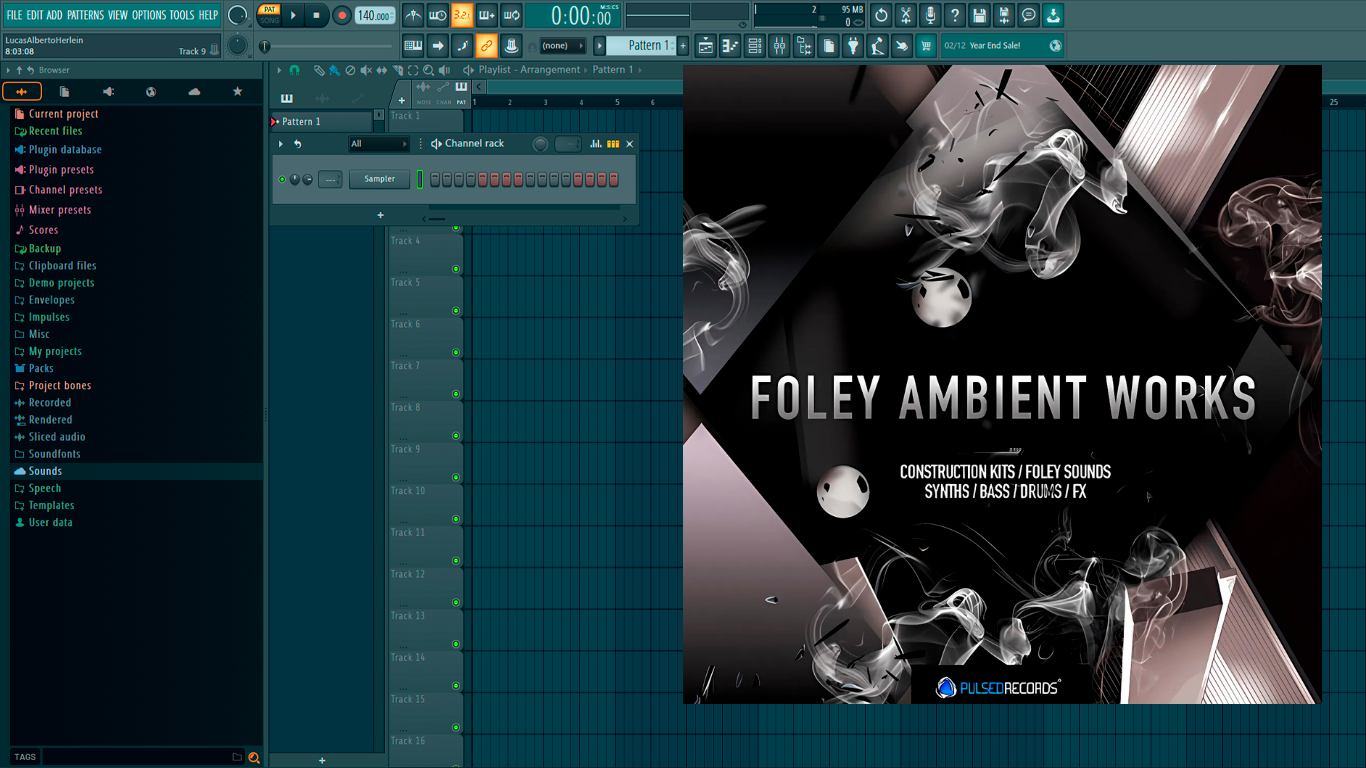Arm the red record button

342,15
